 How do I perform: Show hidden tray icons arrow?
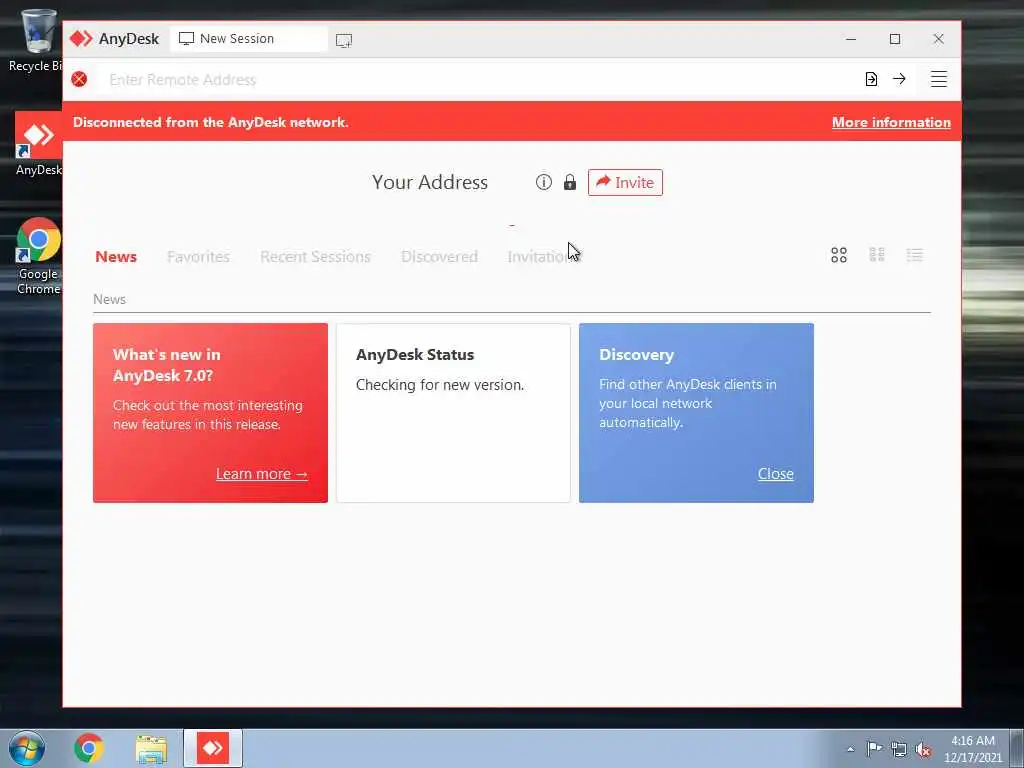tap(850, 749)
